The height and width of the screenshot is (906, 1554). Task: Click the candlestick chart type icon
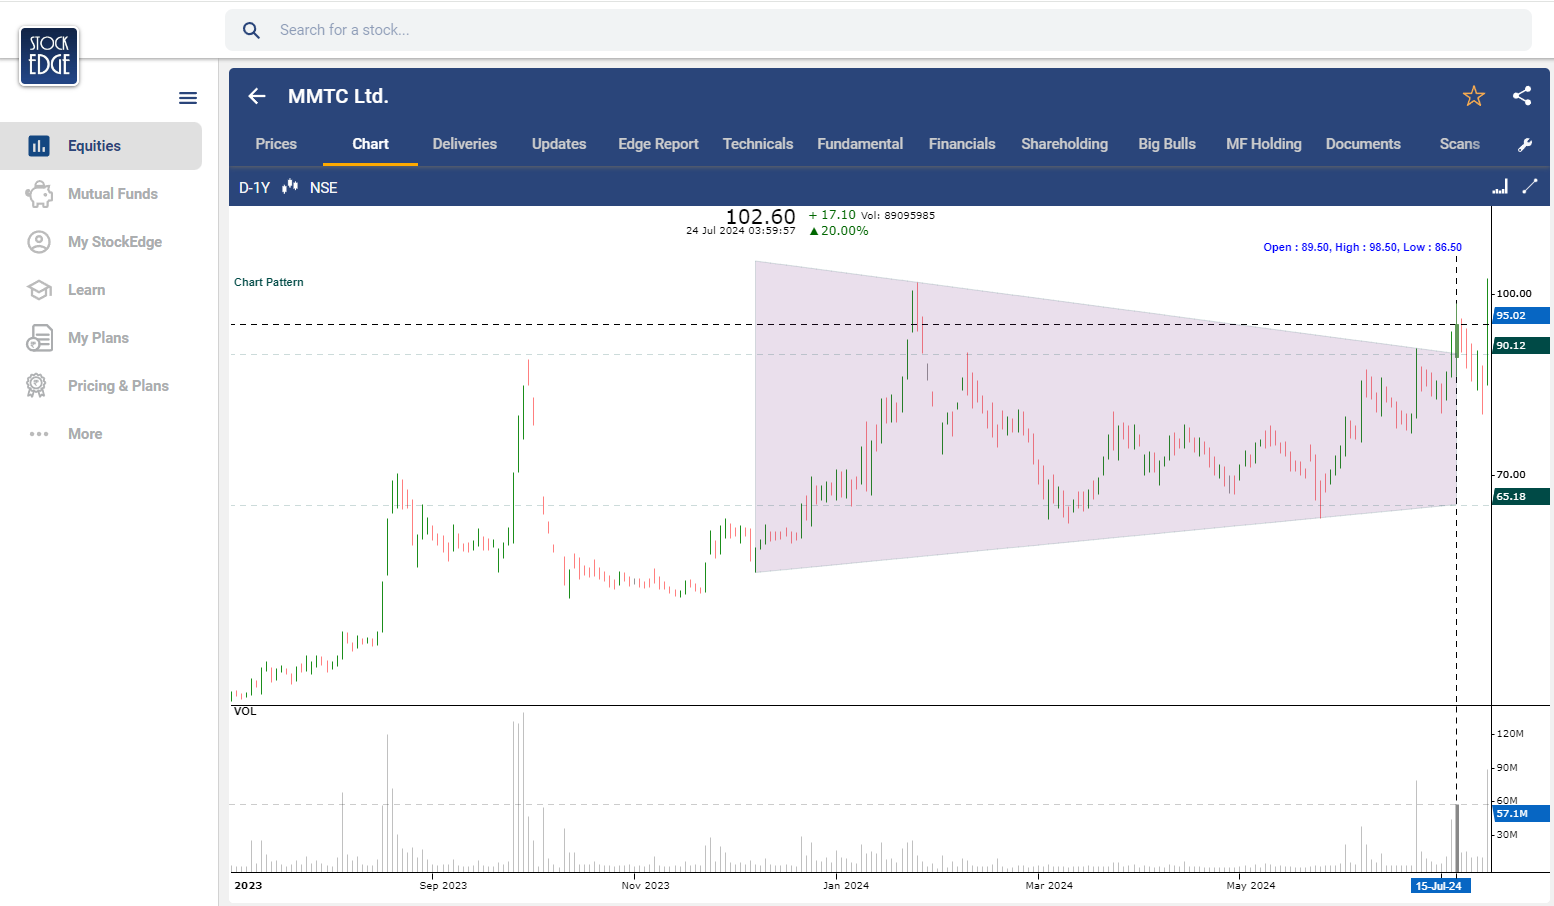click(x=290, y=187)
